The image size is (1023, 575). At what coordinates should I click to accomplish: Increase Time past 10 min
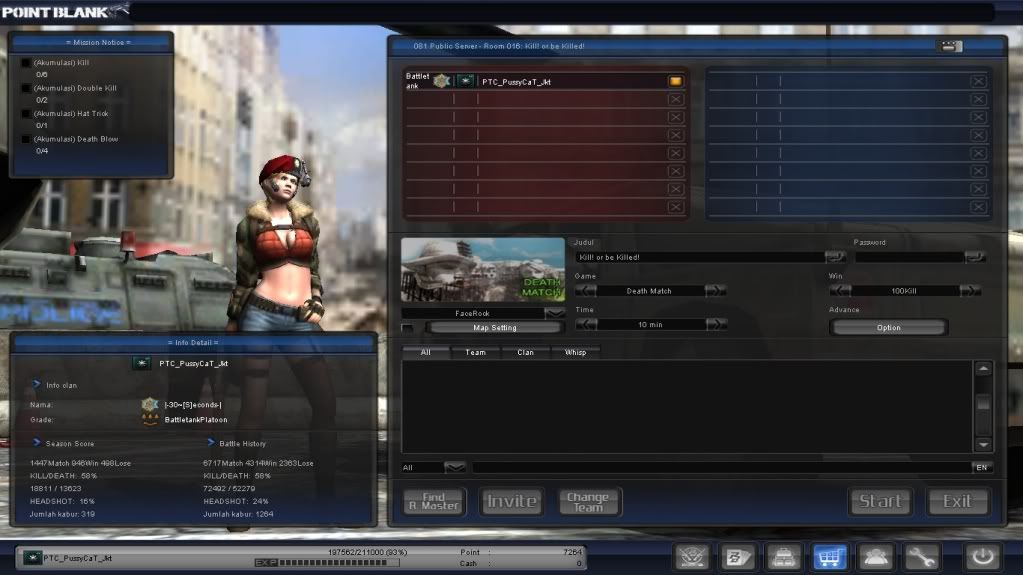[x=716, y=324]
